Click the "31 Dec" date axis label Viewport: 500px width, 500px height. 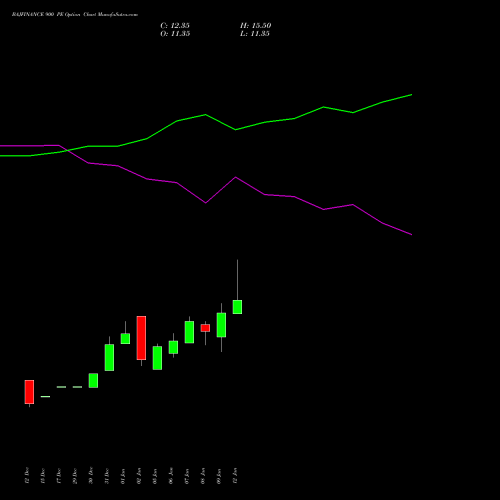[x=107, y=476]
